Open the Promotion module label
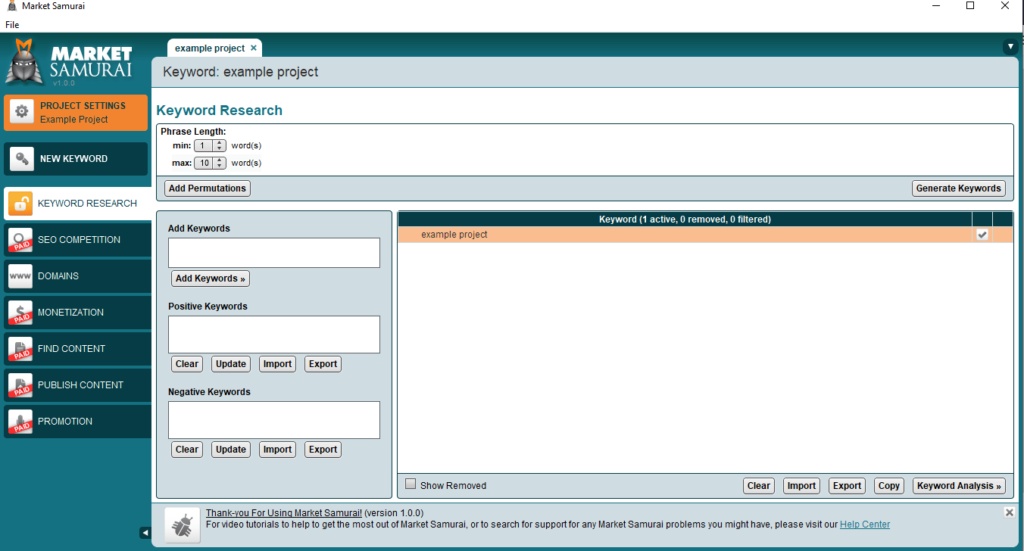Viewport: 1024px width, 551px height. tap(65, 422)
